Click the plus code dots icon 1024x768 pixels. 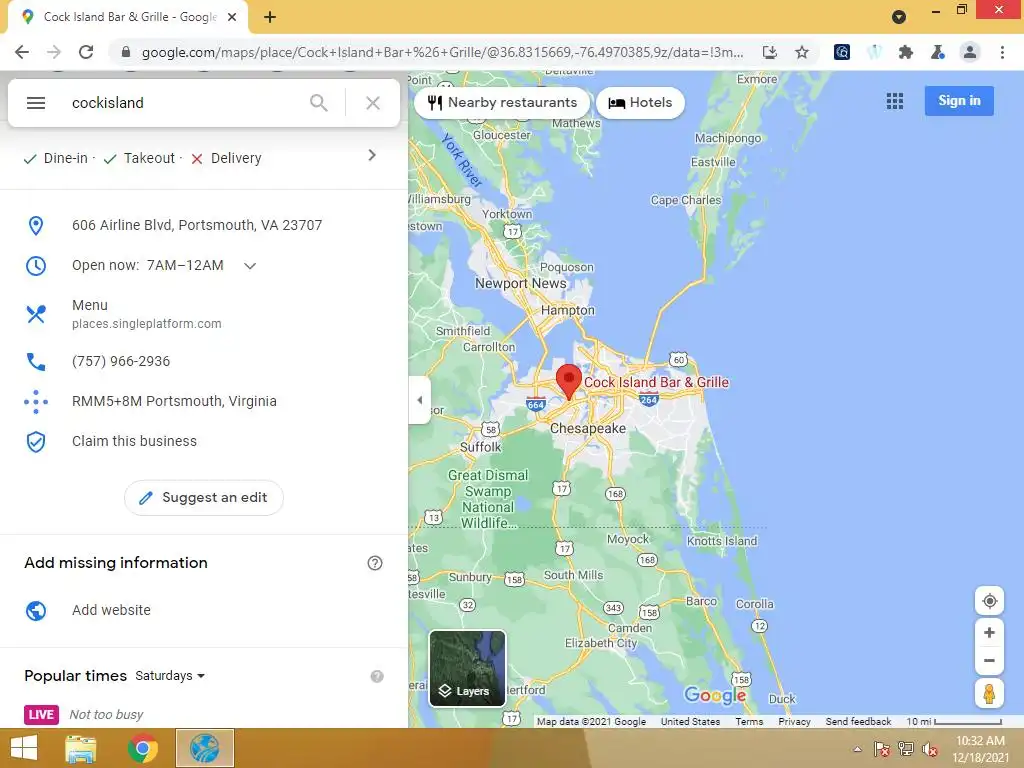pyautogui.click(x=36, y=402)
